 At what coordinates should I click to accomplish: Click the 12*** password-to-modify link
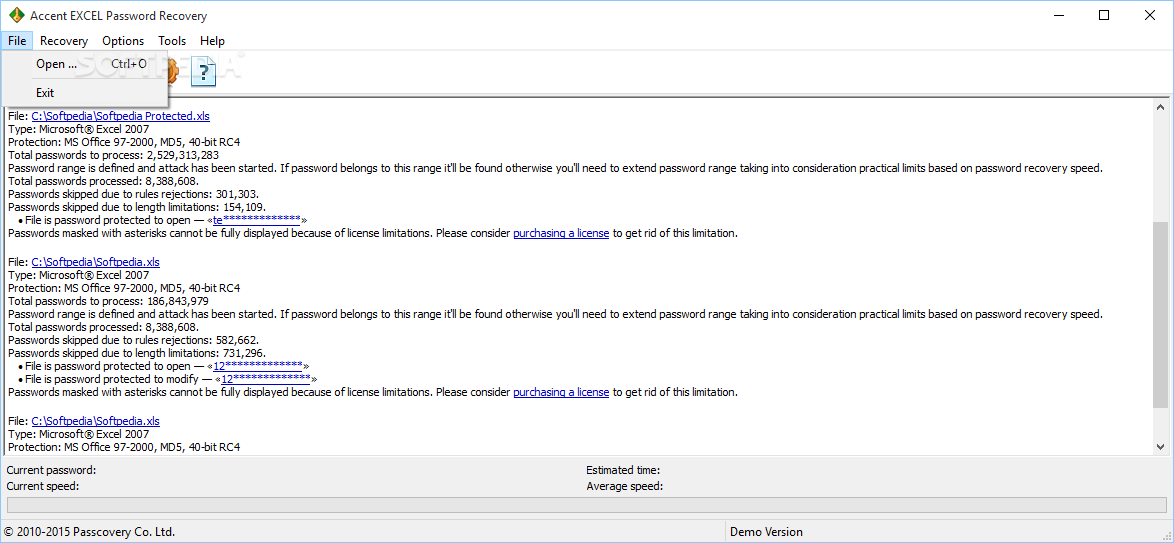(265, 380)
